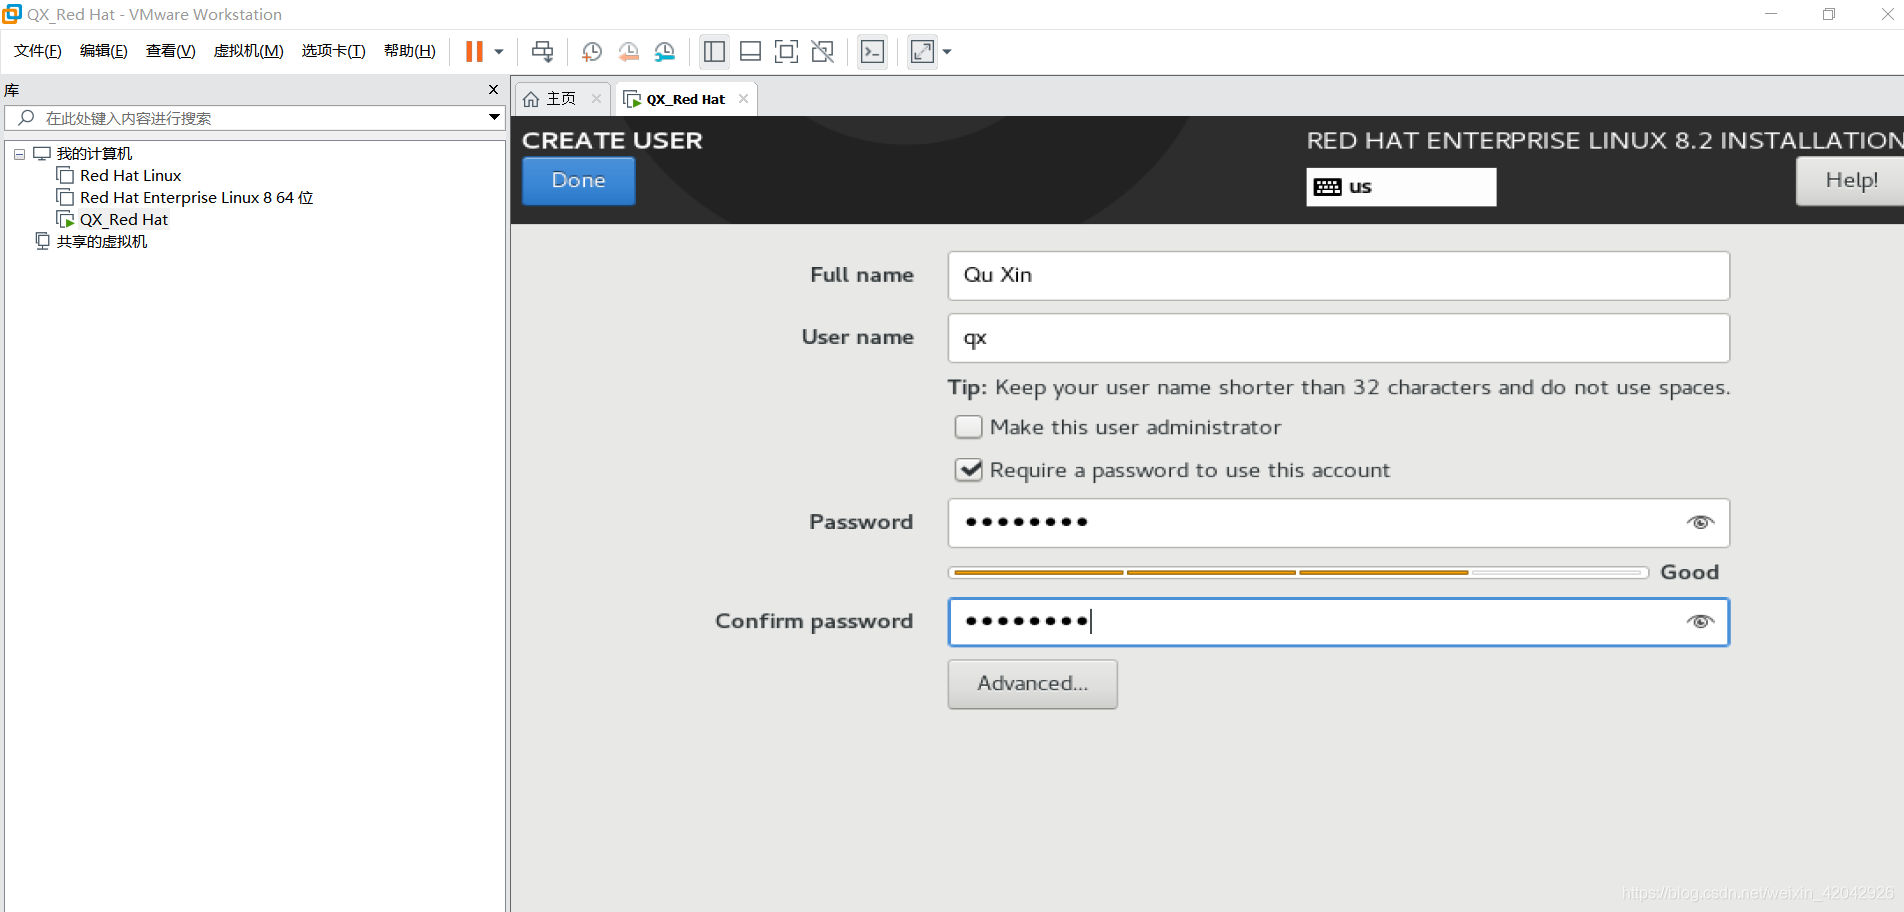Click the Full name input field
The height and width of the screenshot is (912, 1904).
click(x=1338, y=276)
